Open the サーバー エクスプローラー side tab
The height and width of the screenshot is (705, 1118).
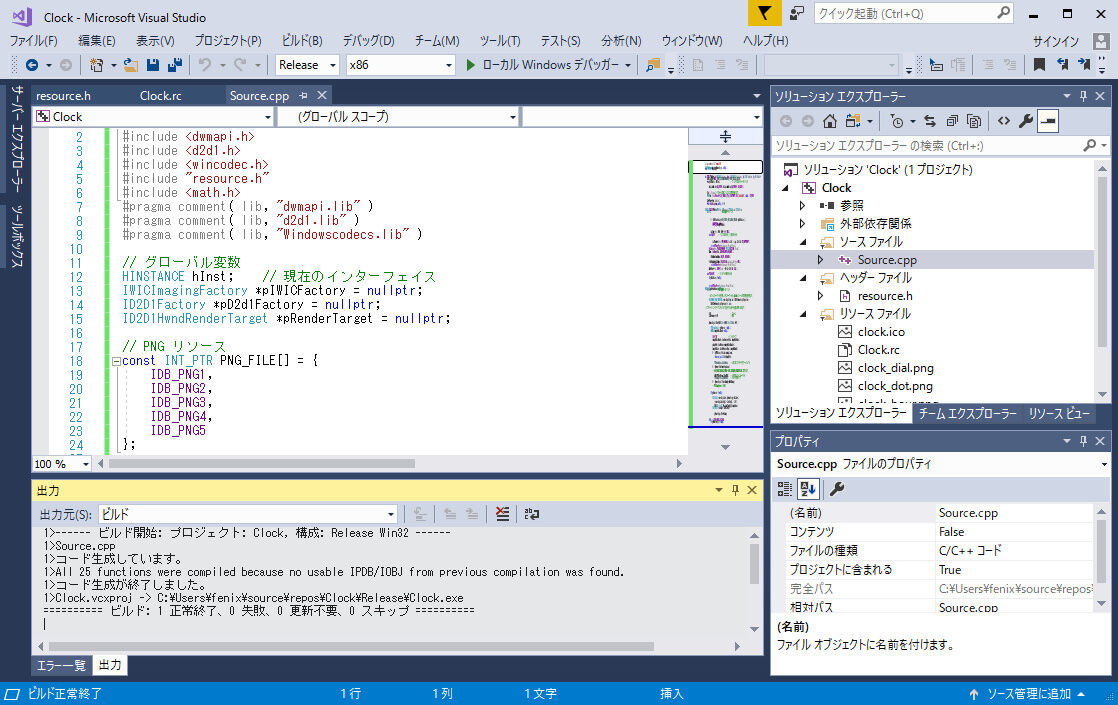coord(18,138)
